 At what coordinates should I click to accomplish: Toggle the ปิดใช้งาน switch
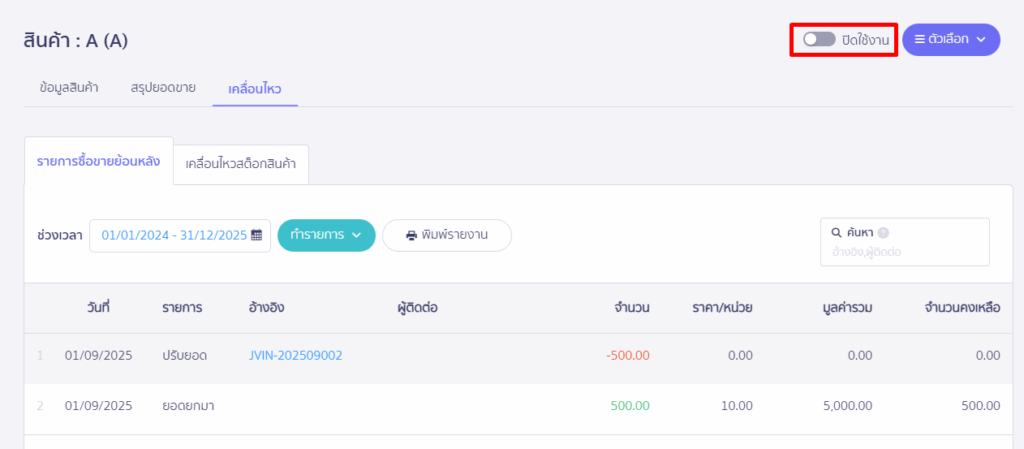click(819, 39)
